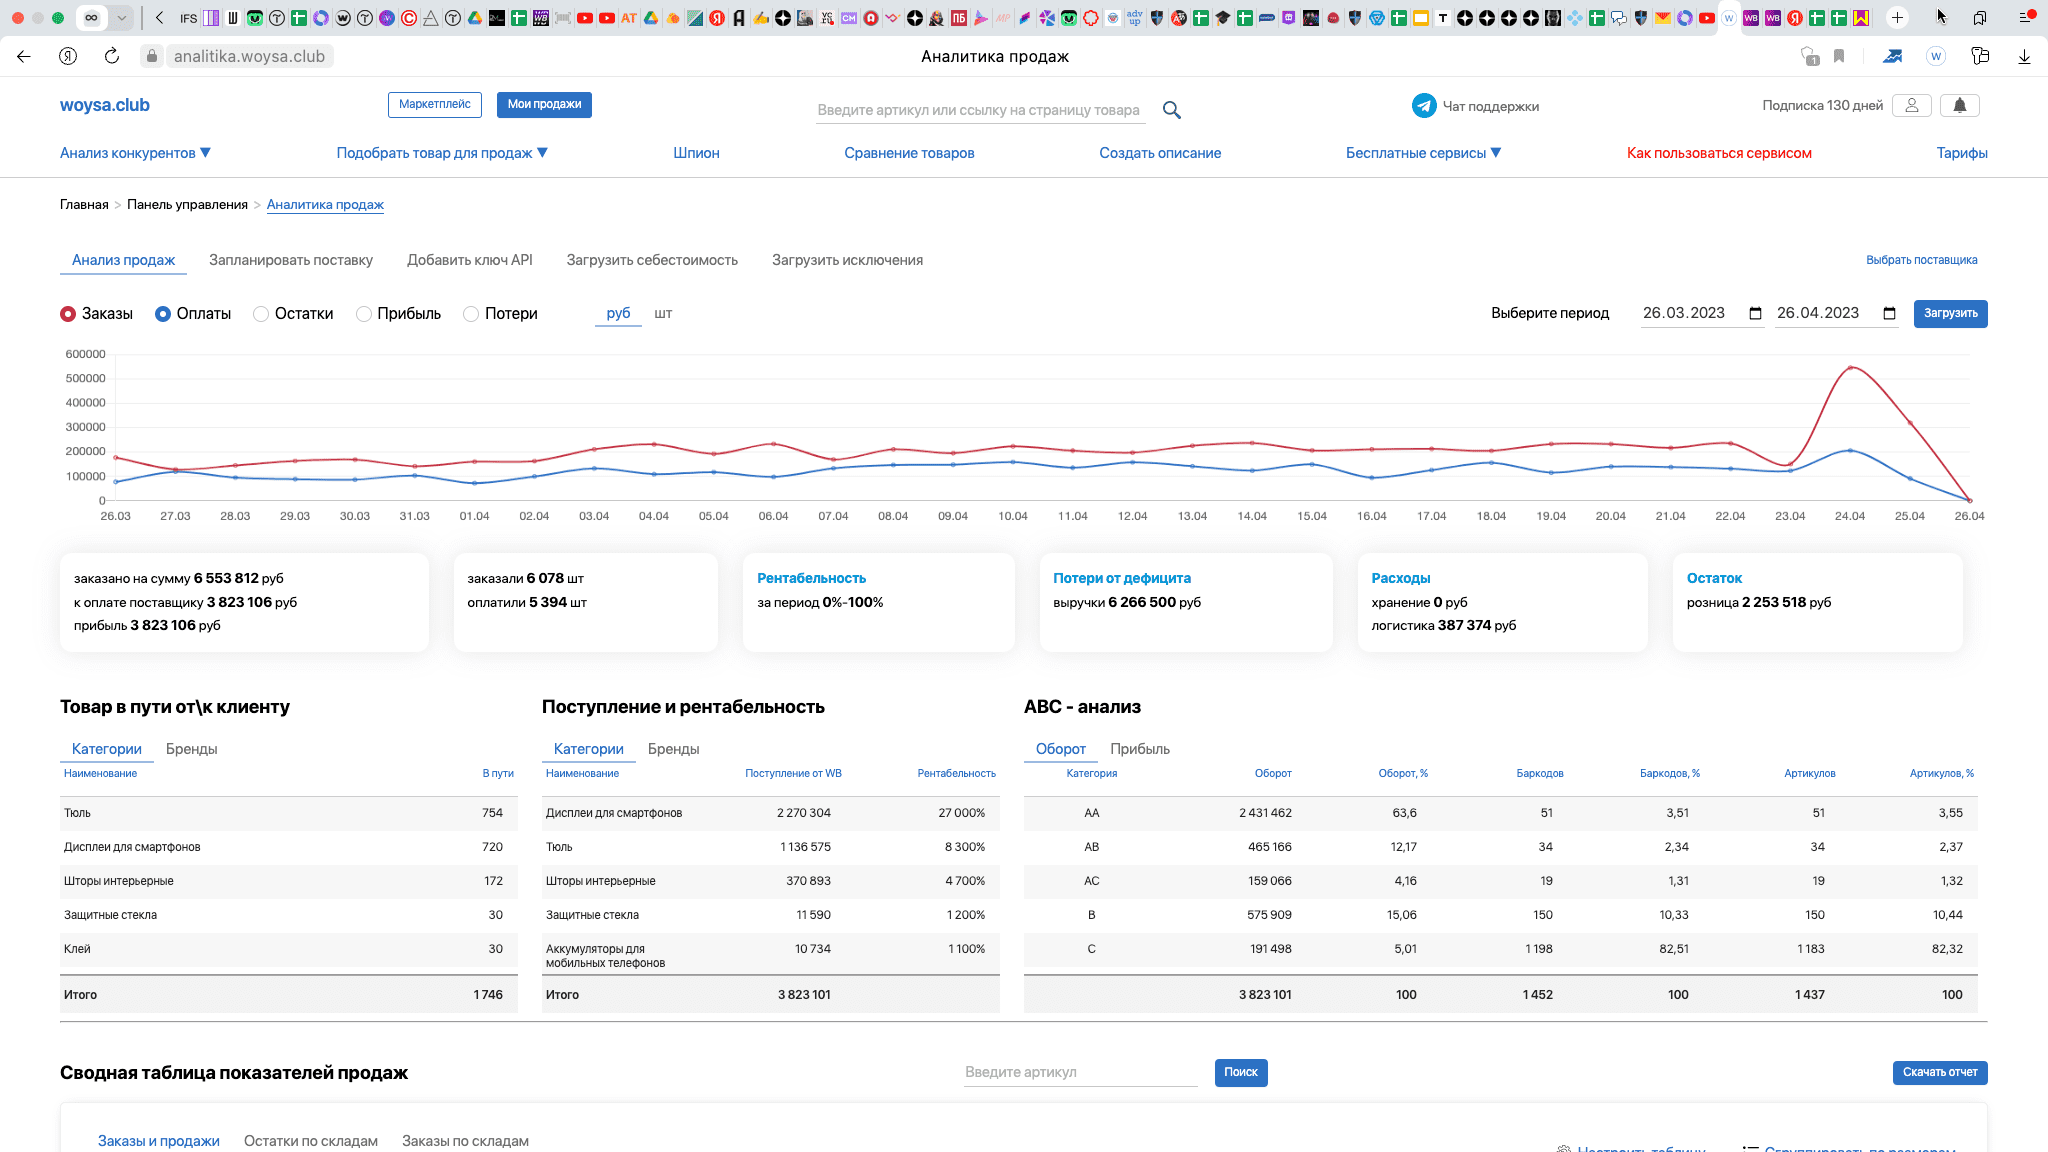Click the Скачать отчет button

(x=1939, y=1072)
